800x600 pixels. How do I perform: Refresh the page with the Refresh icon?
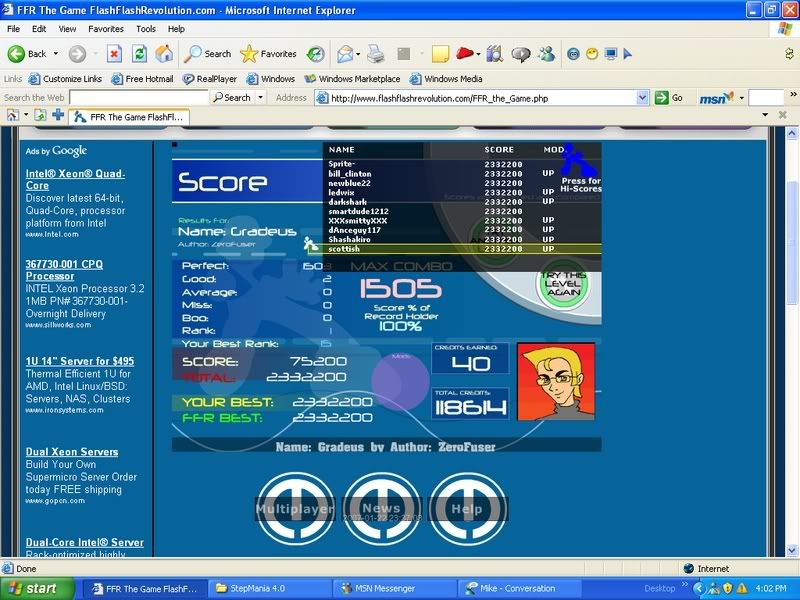tap(140, 54)
